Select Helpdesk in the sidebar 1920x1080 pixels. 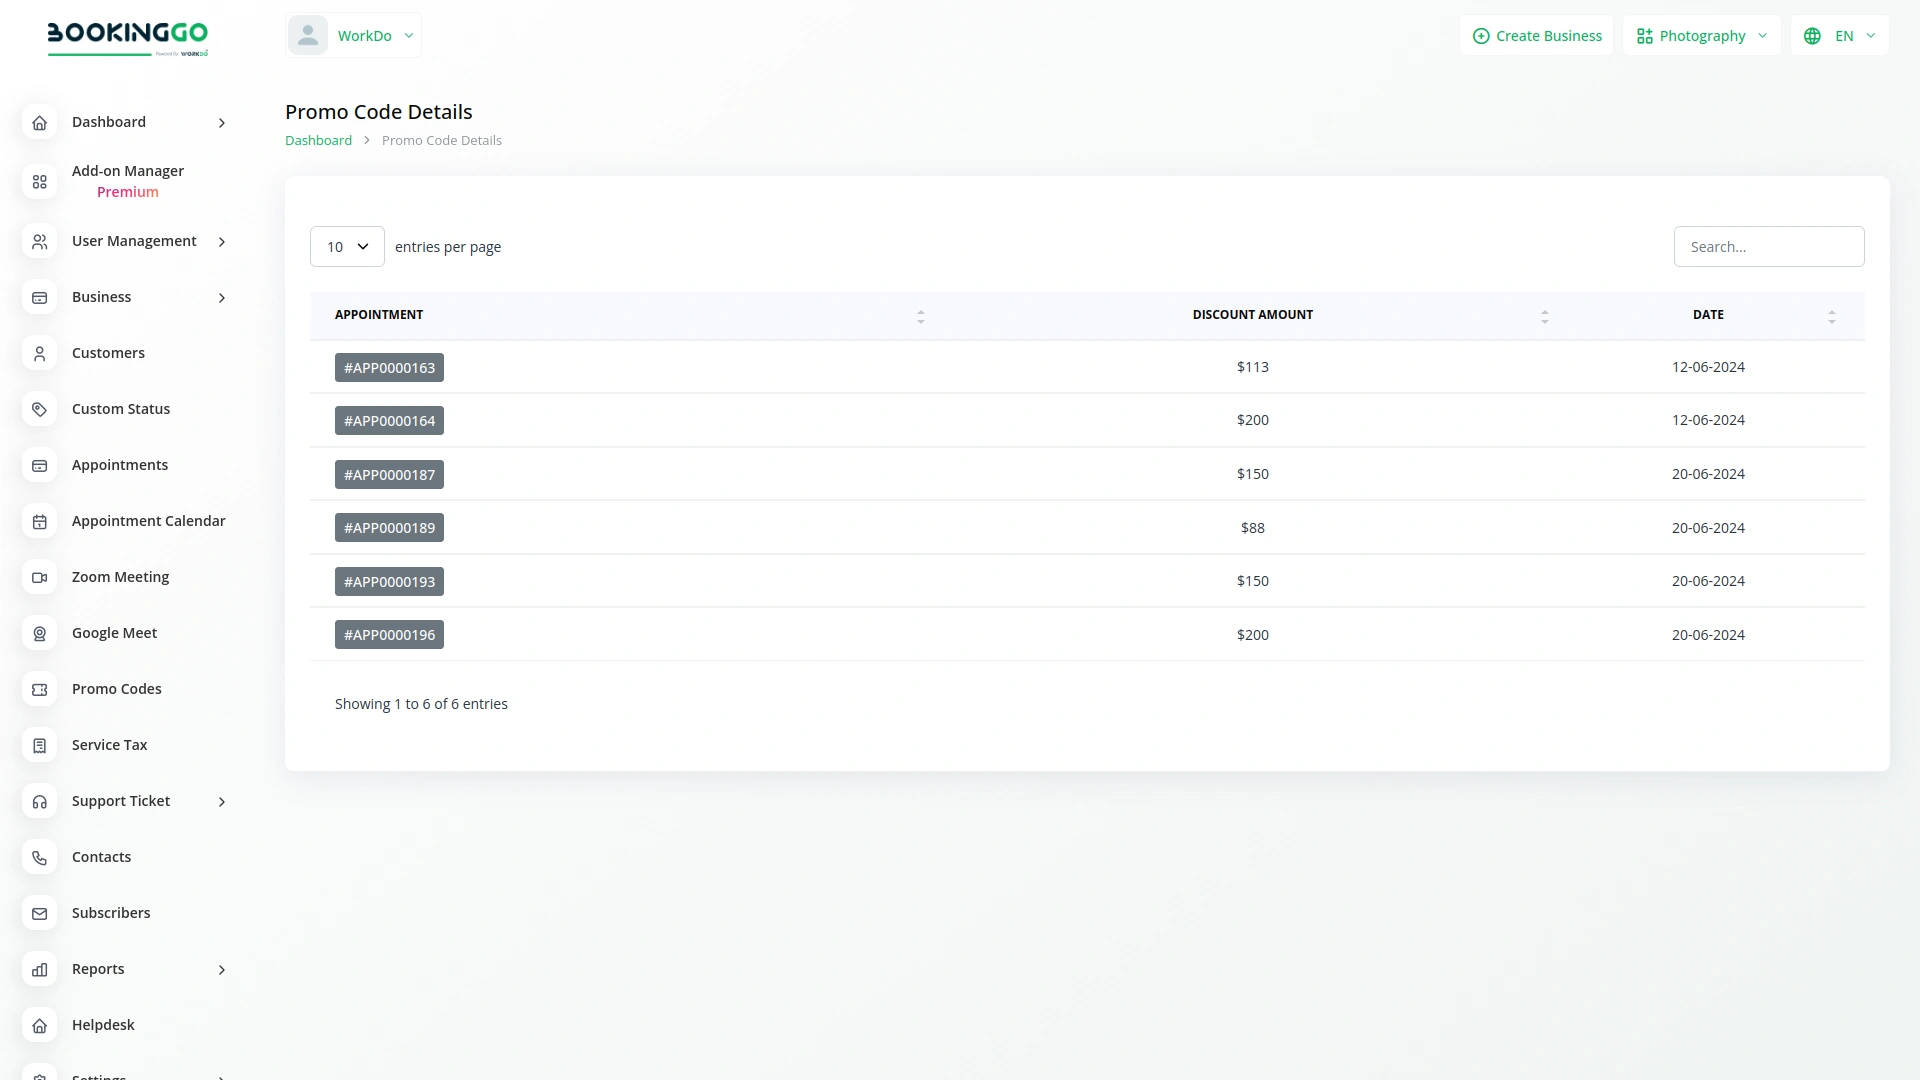point(103,1024)
